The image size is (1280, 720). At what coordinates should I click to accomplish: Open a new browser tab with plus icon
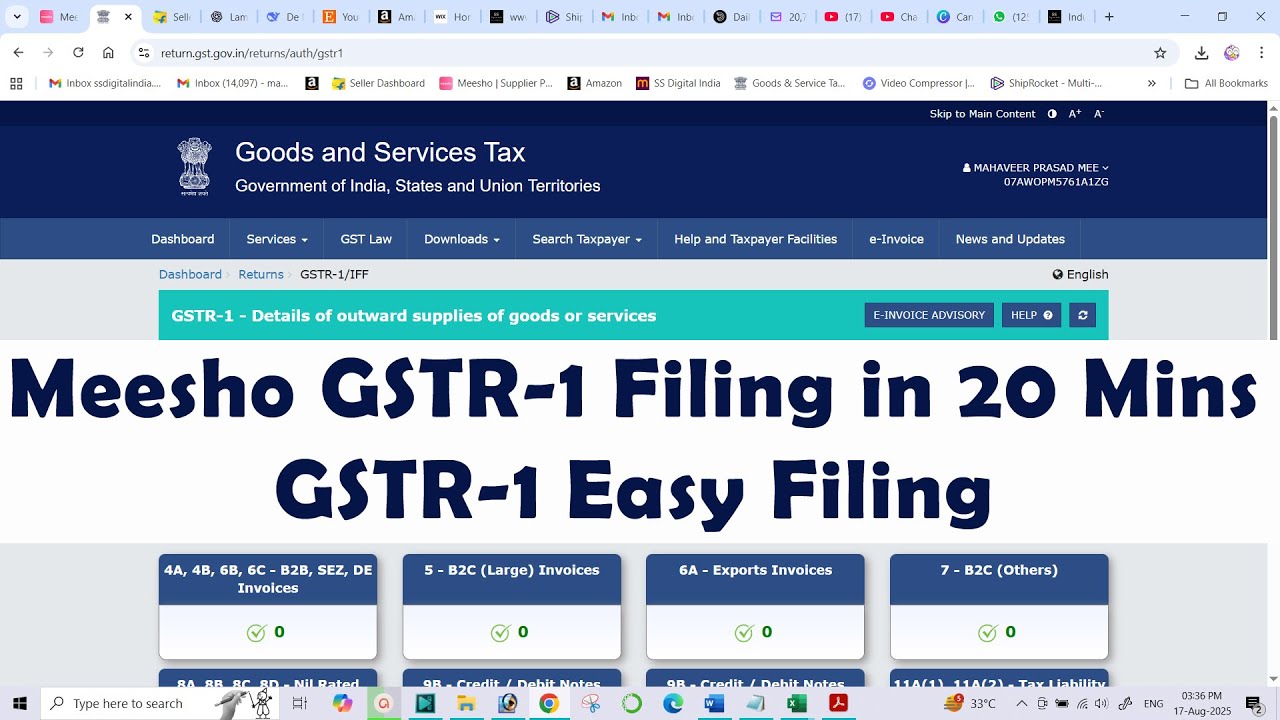(1108, 17)
